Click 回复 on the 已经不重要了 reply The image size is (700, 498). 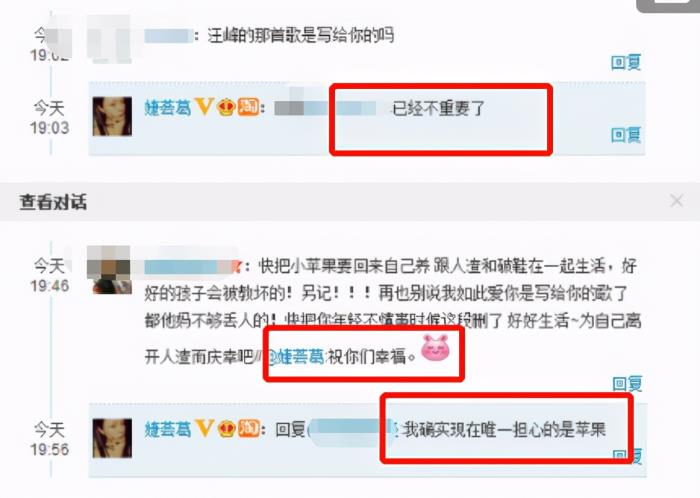[626, 134]
